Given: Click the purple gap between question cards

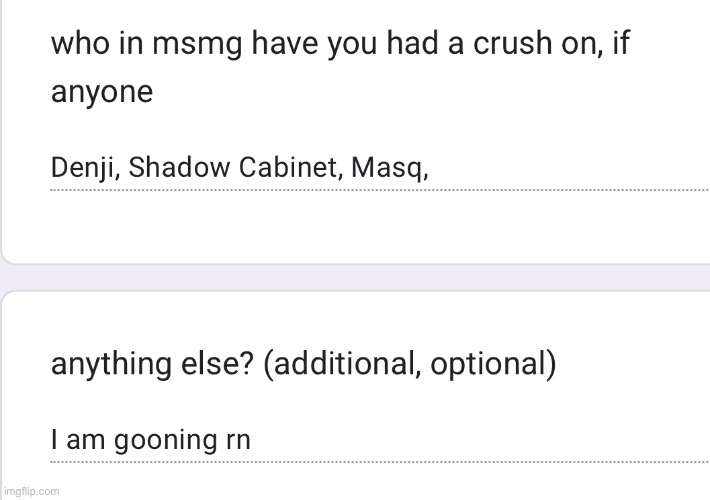Looking at the screenshot, I should [x=355, y=278].
